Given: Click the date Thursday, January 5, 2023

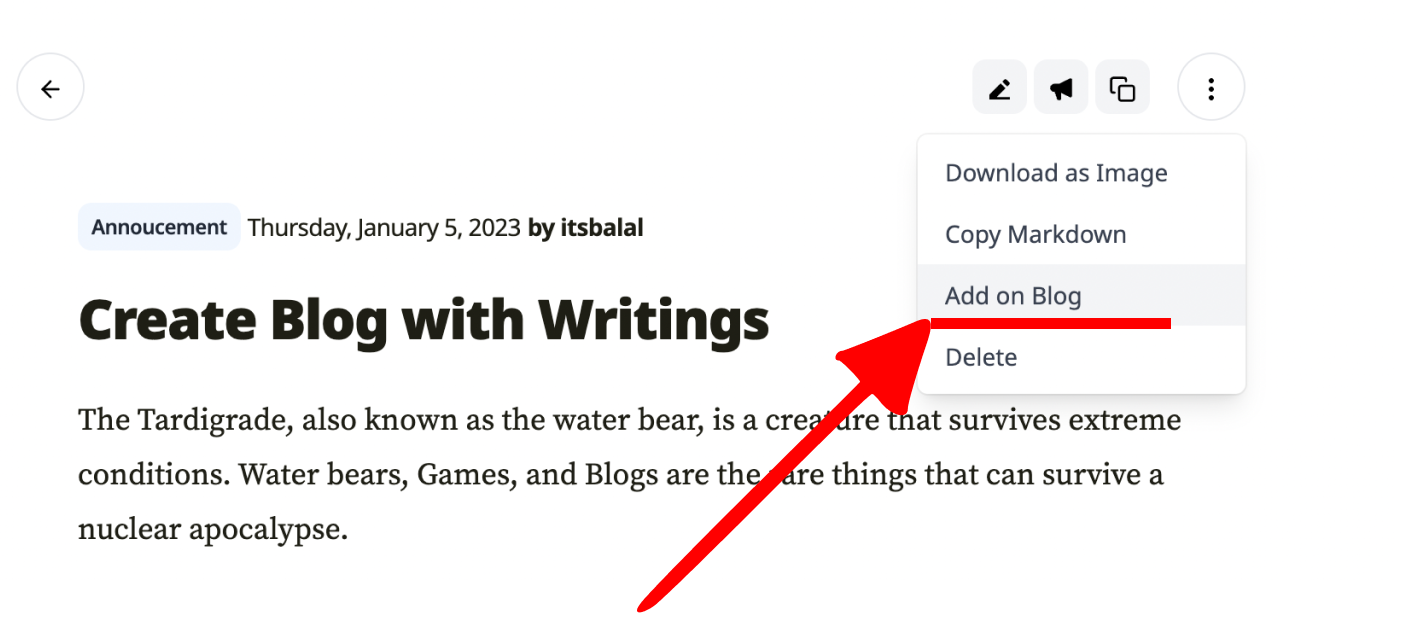Looking at the screenshot, I should [x=384, y=228].
